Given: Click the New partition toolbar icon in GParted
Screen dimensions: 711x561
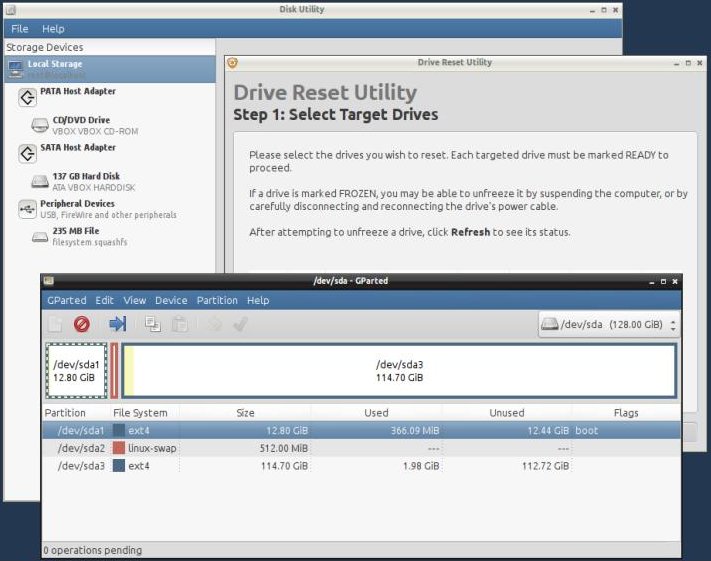Looking at the screenshot, I should 55,324.
